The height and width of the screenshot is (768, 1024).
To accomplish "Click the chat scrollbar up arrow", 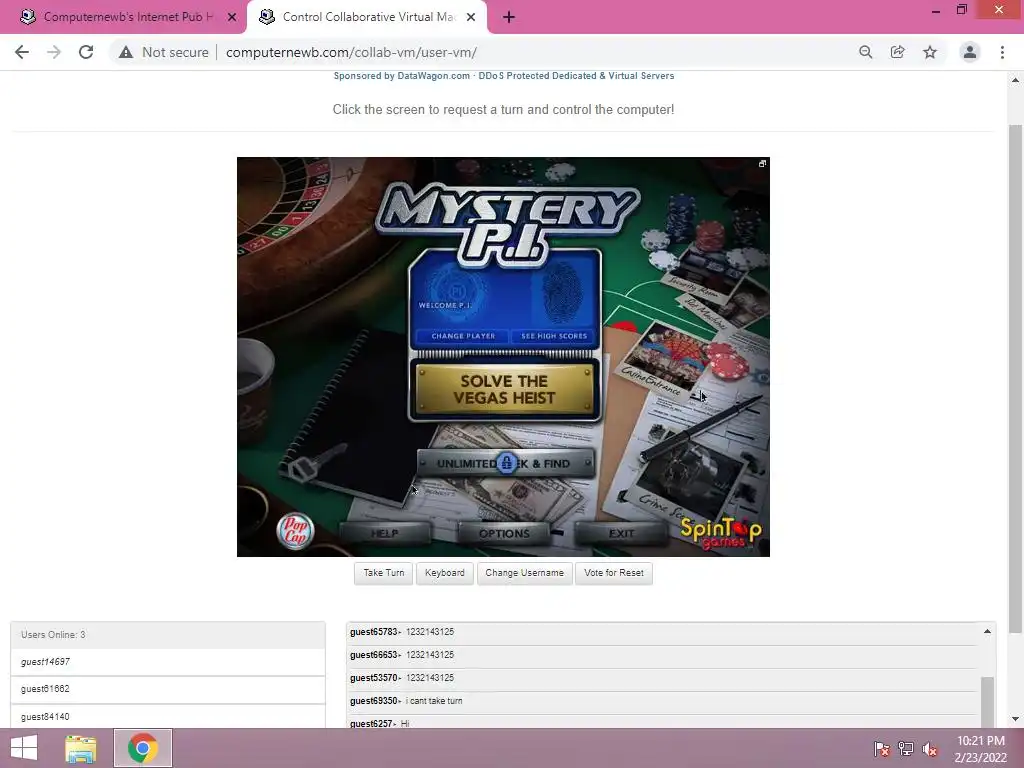I will 987,632.
